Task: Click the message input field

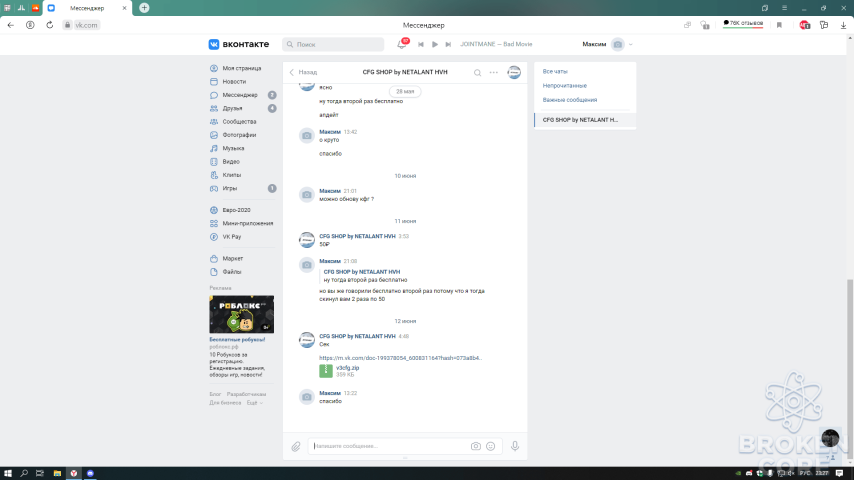Action: tap(389, 446)
